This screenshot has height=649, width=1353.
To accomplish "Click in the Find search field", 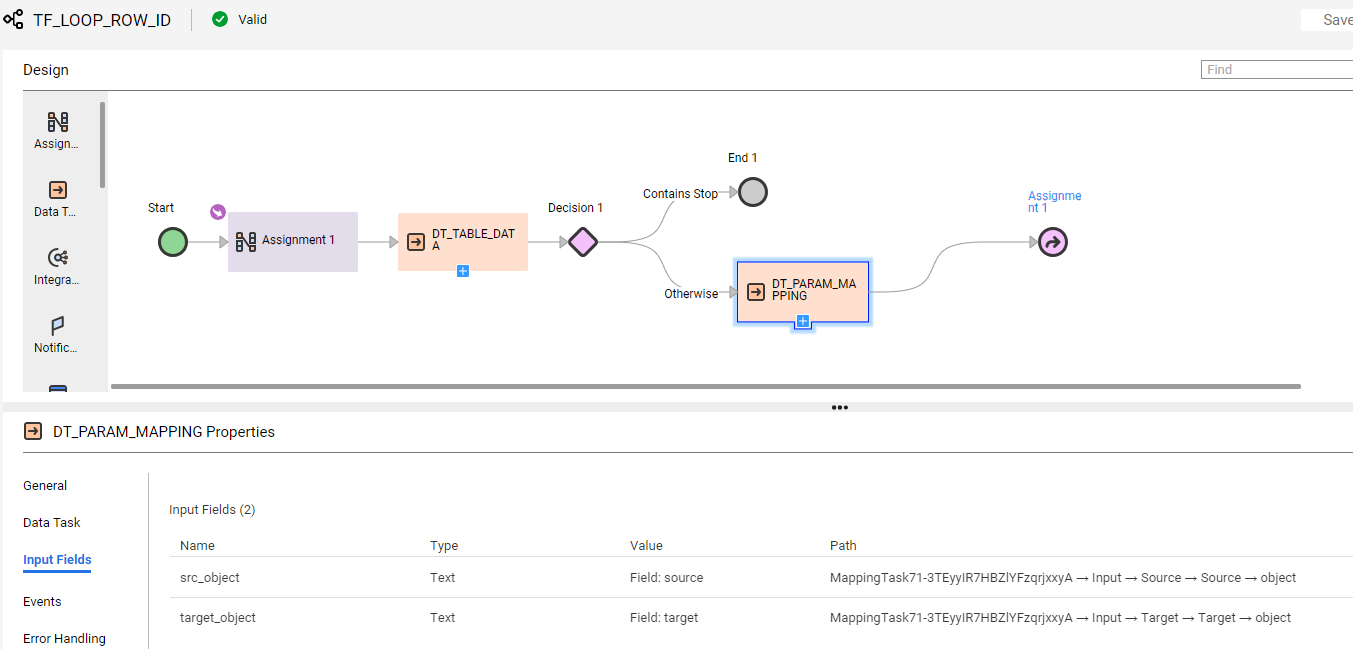I will coord(1277,70).
